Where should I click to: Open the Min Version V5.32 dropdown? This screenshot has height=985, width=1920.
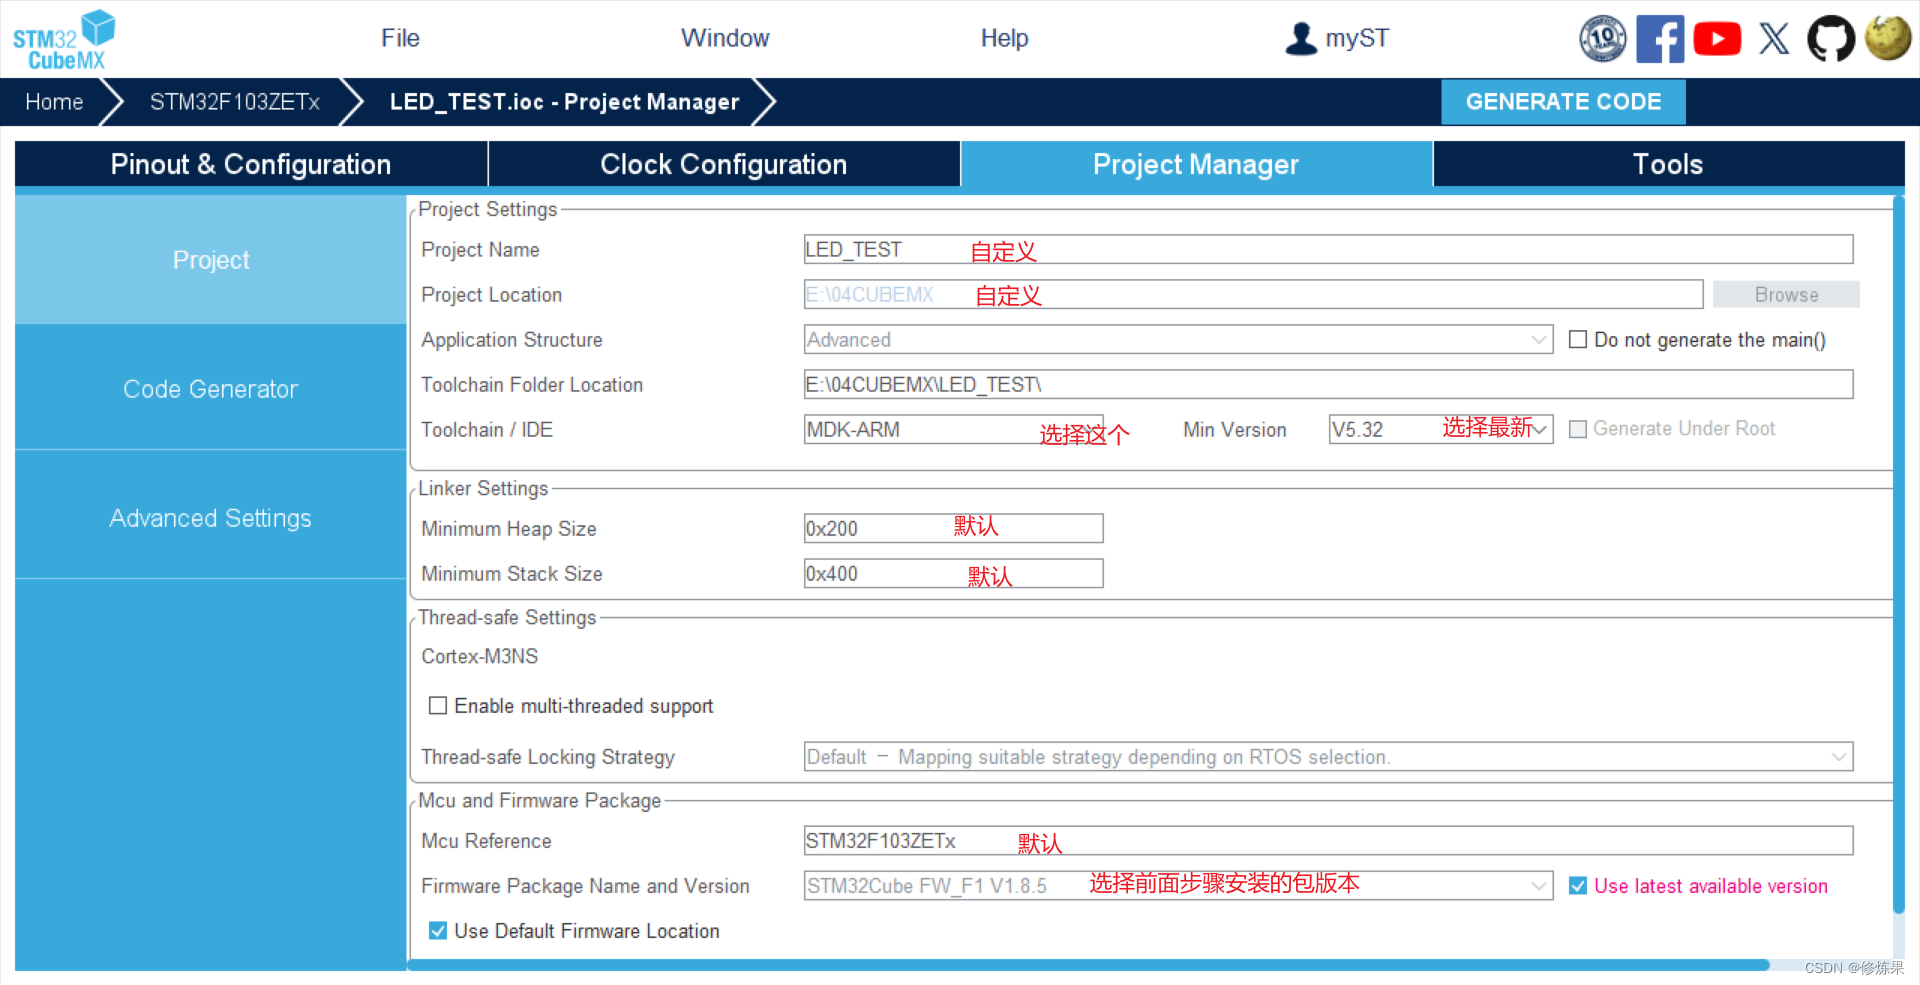click(1440, 429)
